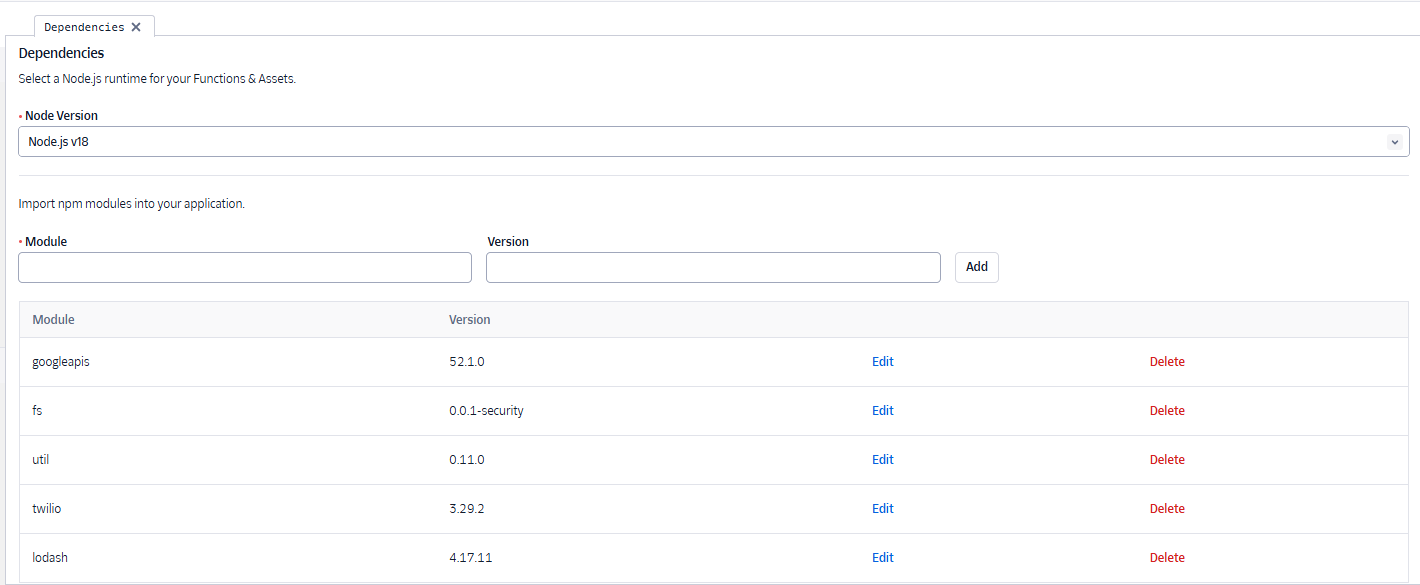Edit the util module version
This screenshot has height=585, width=1420.
tap(883, 460)
